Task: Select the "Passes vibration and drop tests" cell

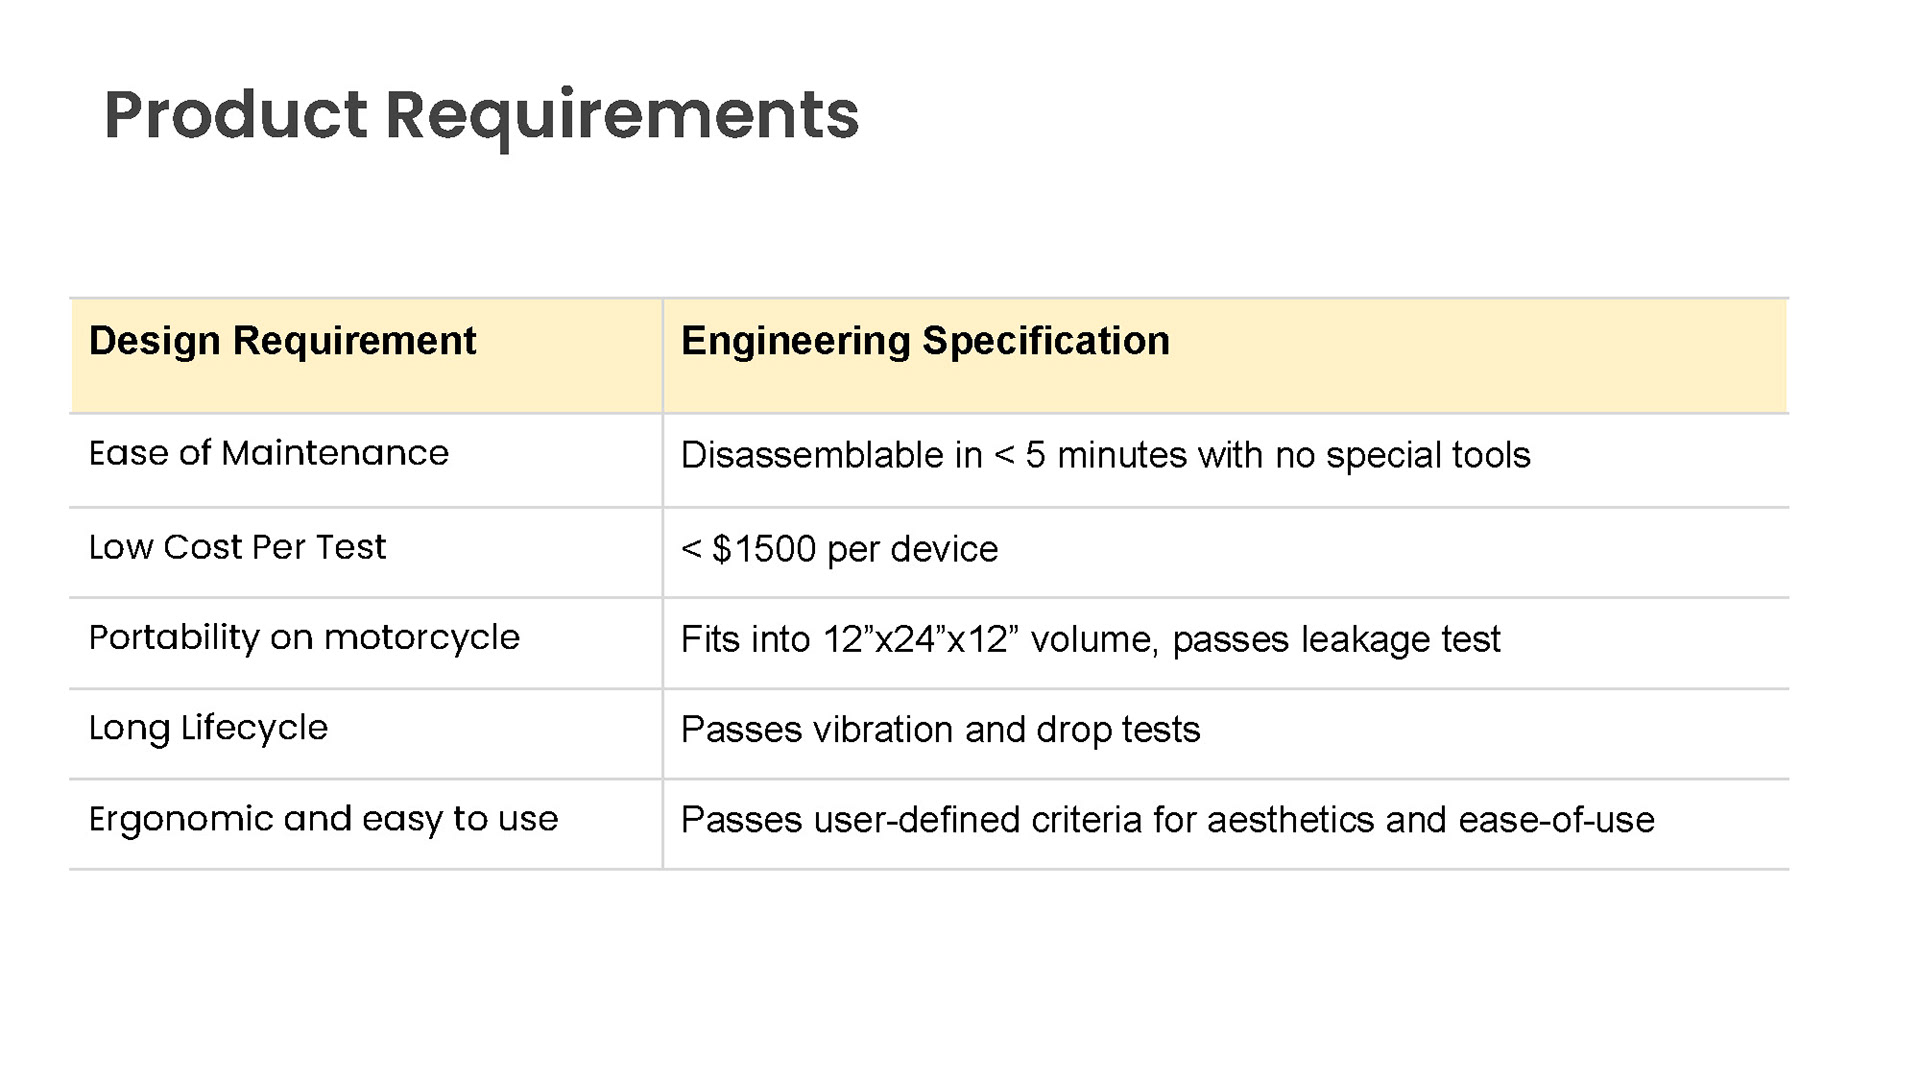Action: click(x=940, y=730)
